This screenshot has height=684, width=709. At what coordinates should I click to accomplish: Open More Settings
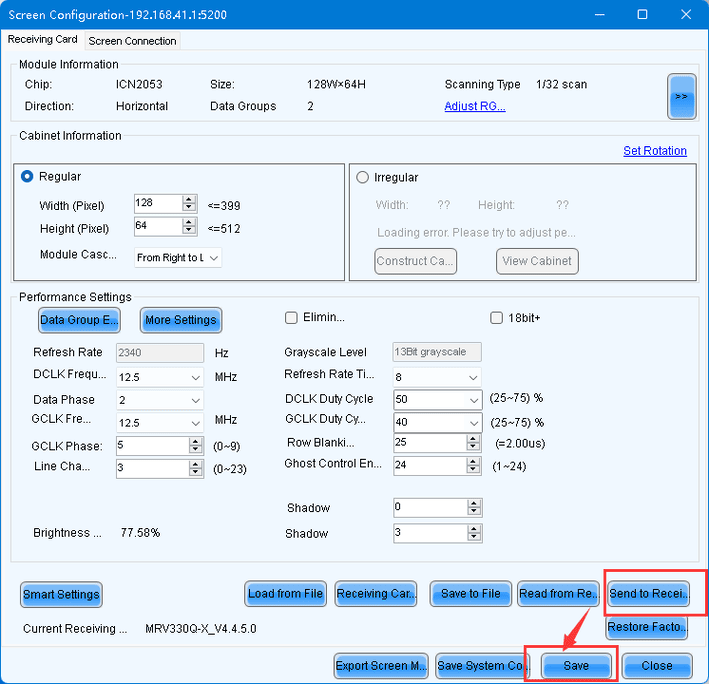coord(181,320)
